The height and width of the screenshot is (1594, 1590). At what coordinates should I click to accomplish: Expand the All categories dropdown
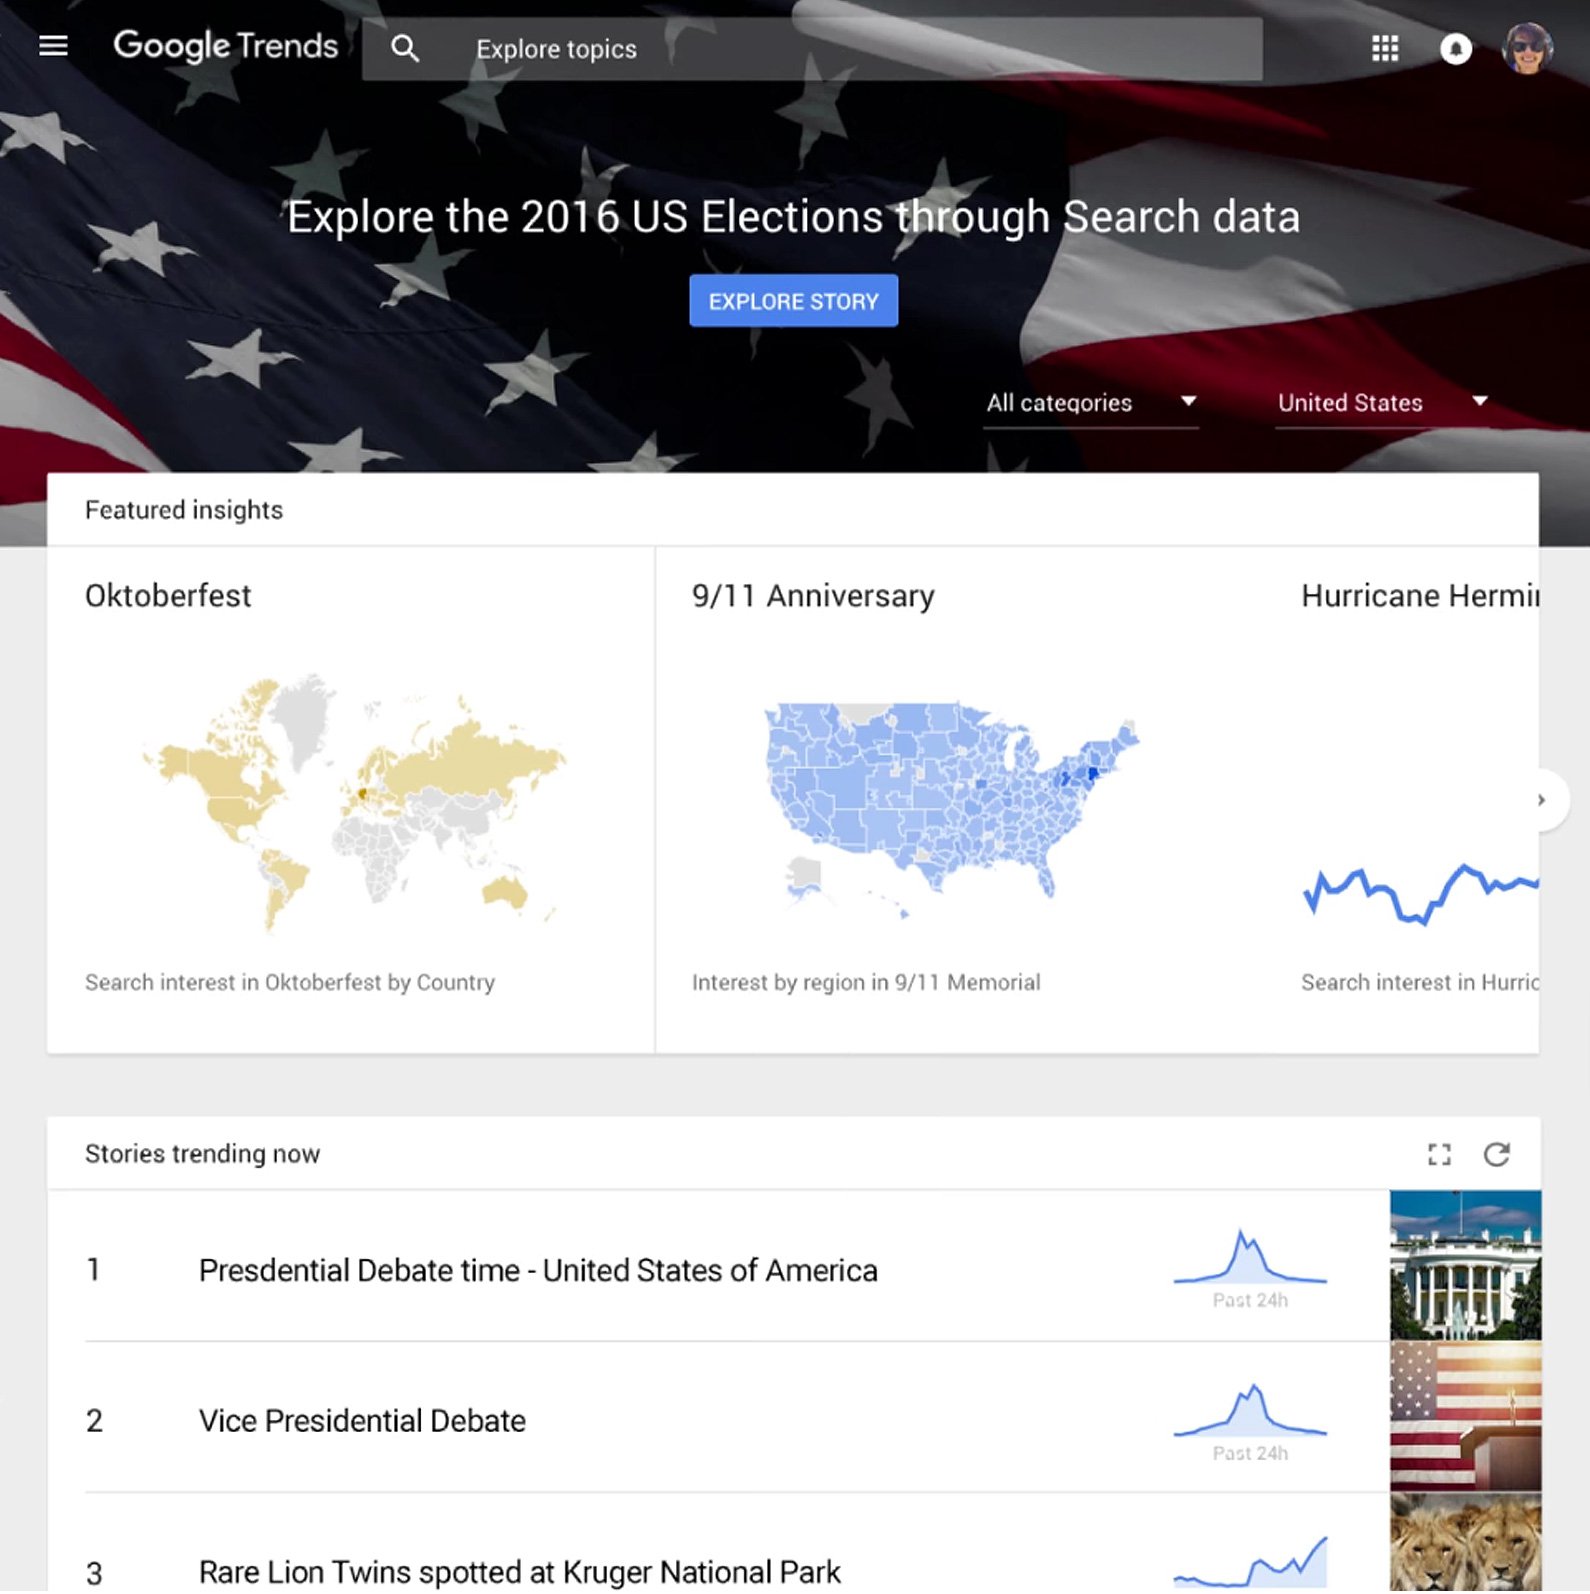[1091, 403]
